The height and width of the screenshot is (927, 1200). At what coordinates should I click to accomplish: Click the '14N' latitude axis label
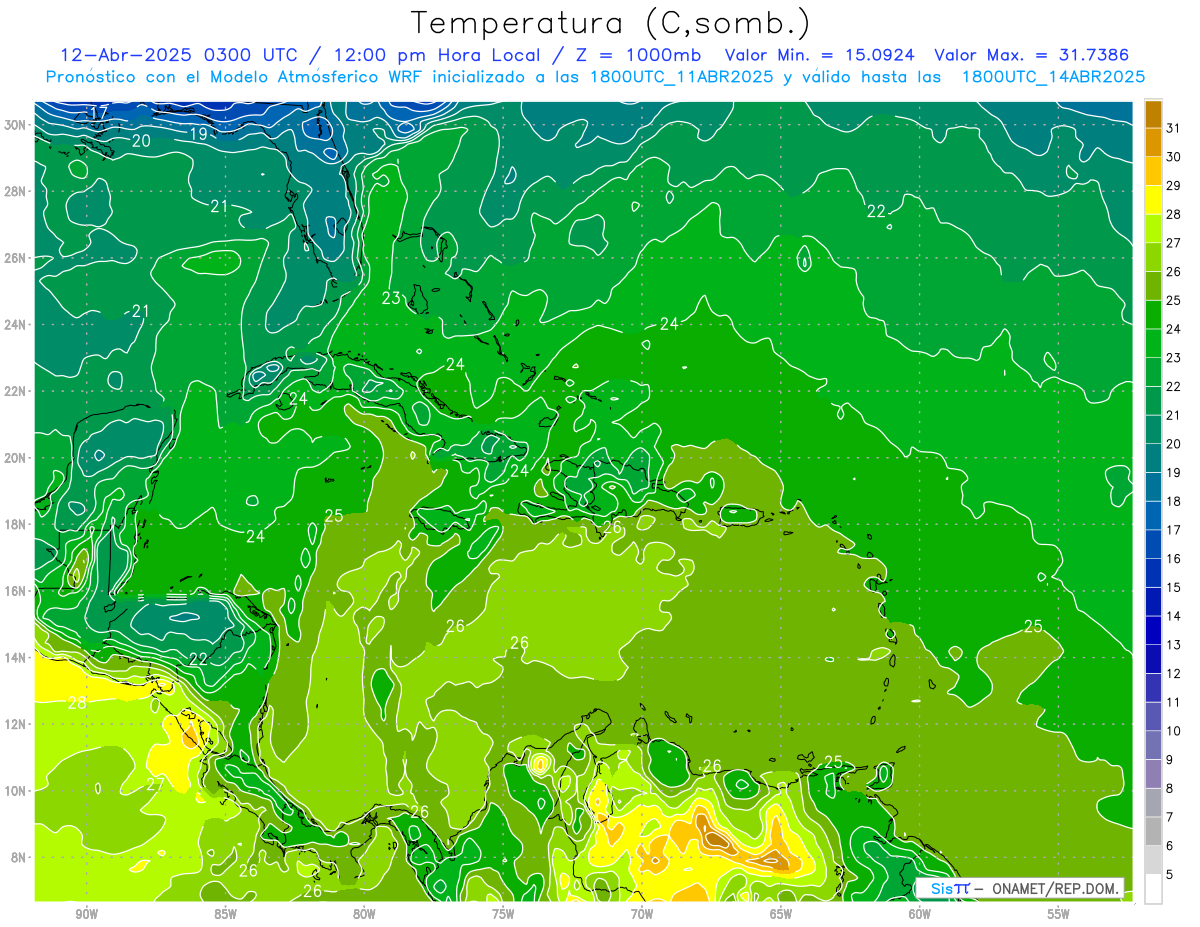tap(16, 658)
